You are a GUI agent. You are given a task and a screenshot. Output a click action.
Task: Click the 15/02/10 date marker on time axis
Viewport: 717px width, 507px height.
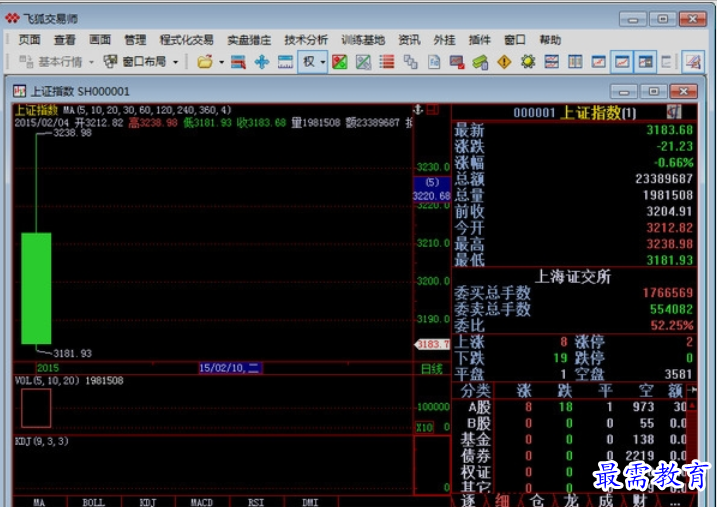[230, 368]
